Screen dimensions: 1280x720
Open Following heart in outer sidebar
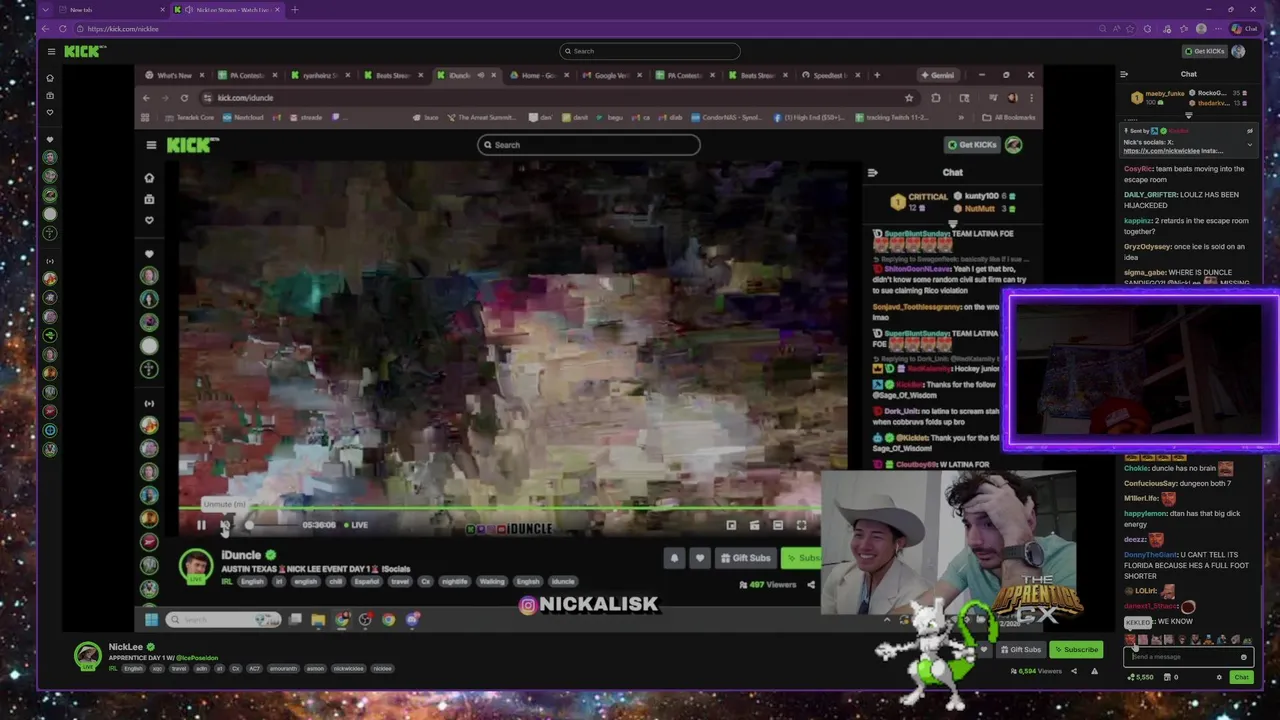coord(50,112)
